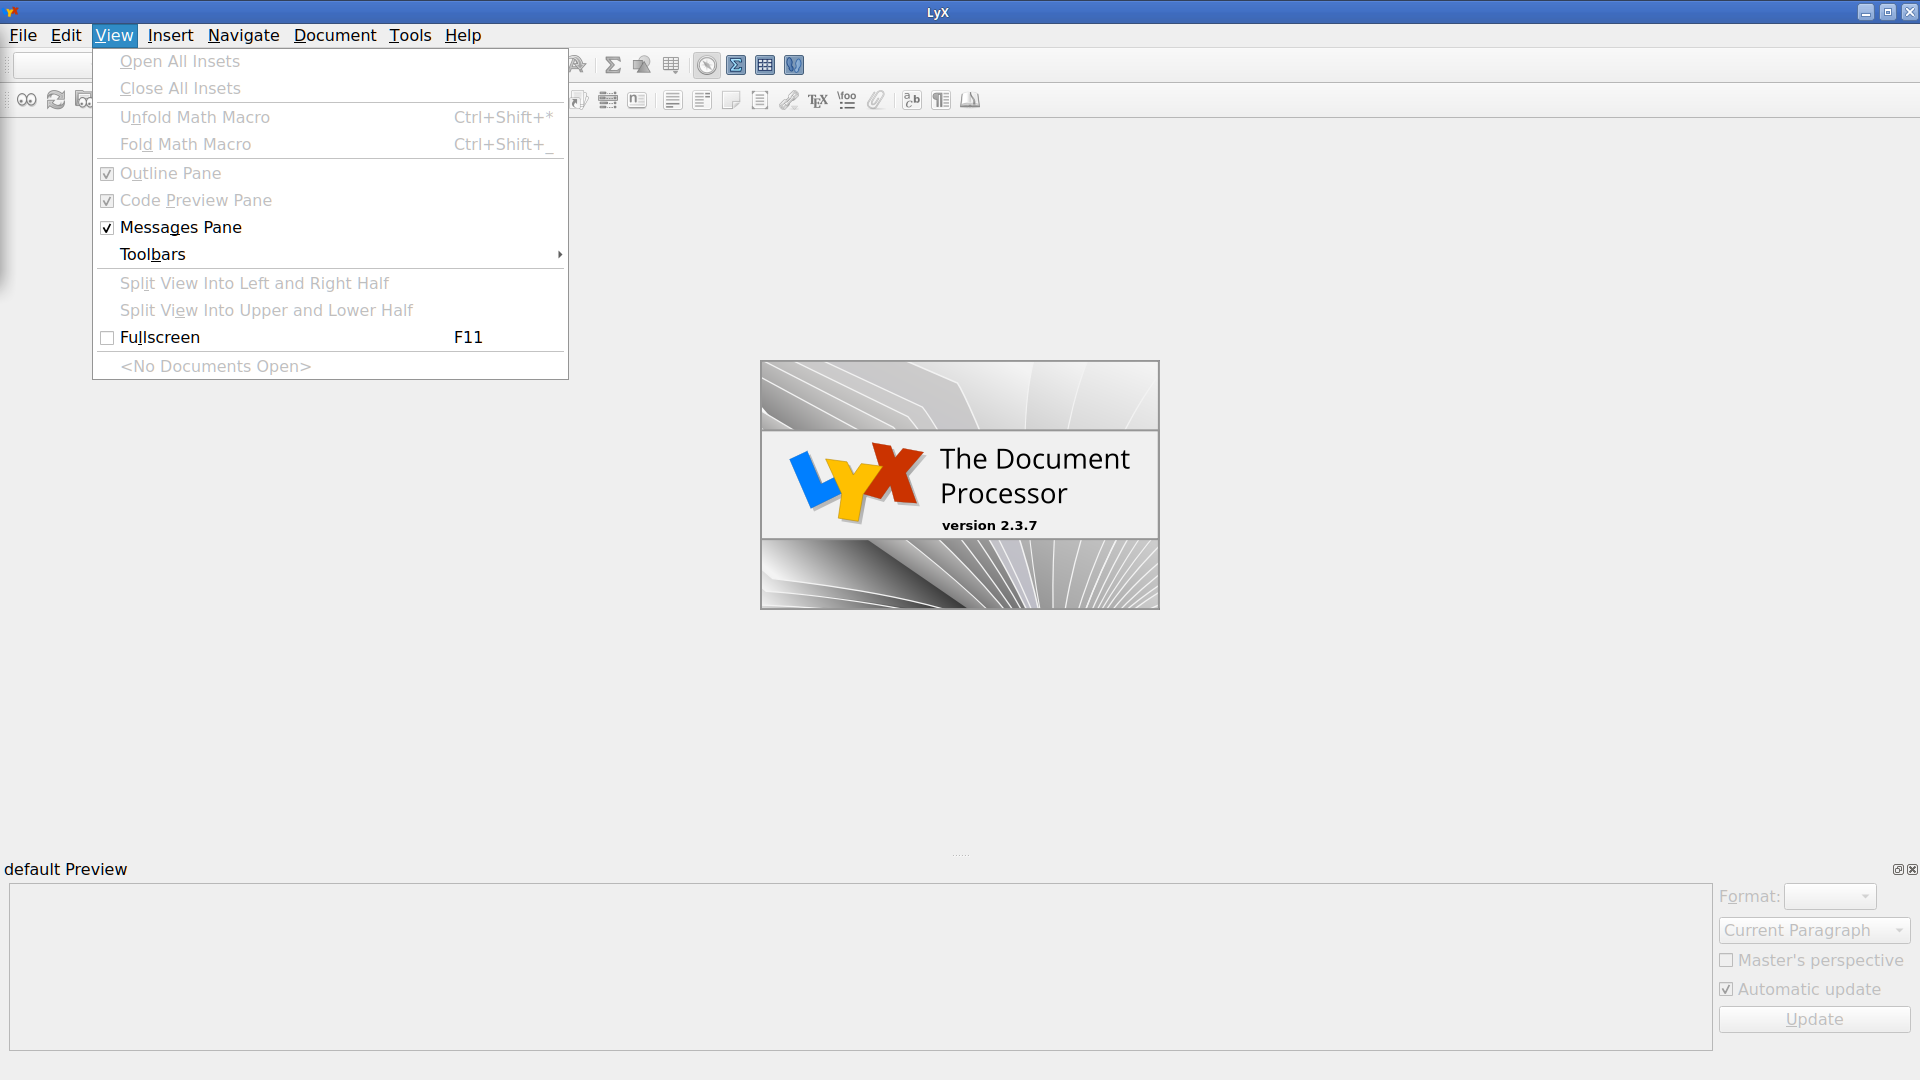Toggle the blue footprints review toolbar icon
The height and width of the screenshot is (1080, 1920).
[x=794, y=66]
